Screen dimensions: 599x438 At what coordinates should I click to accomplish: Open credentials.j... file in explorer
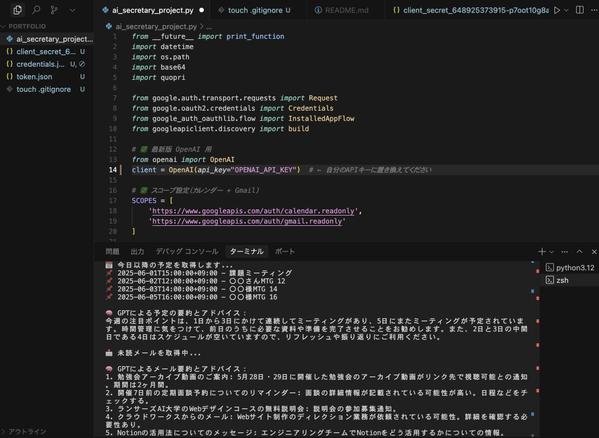click(x=47, y=64)
